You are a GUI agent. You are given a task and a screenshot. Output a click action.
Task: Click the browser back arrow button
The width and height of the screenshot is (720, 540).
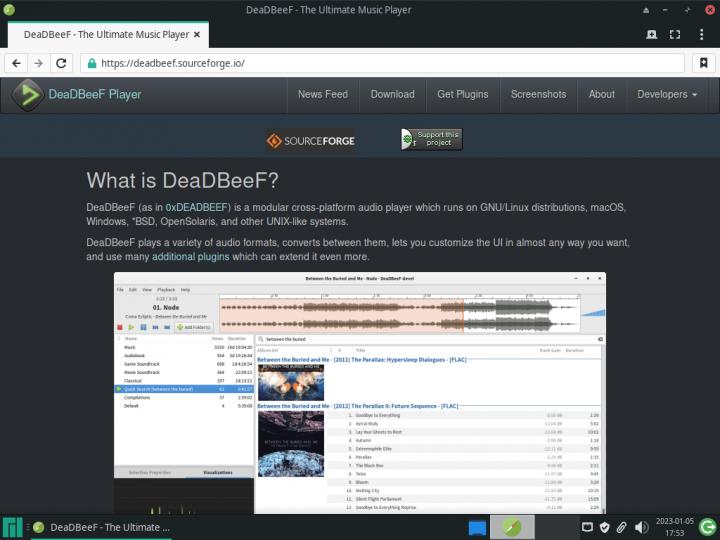(17, 62)
